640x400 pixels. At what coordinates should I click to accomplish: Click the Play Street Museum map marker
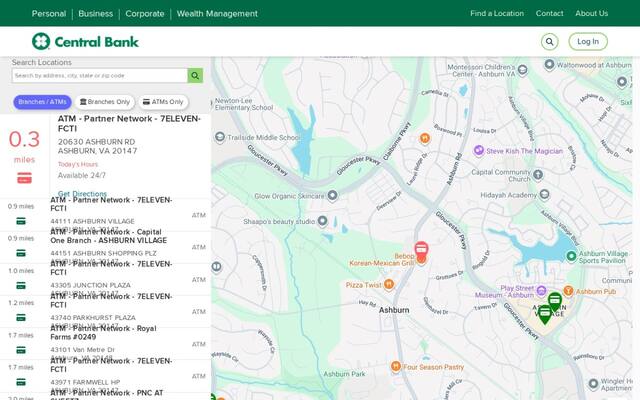coord(541,291)
